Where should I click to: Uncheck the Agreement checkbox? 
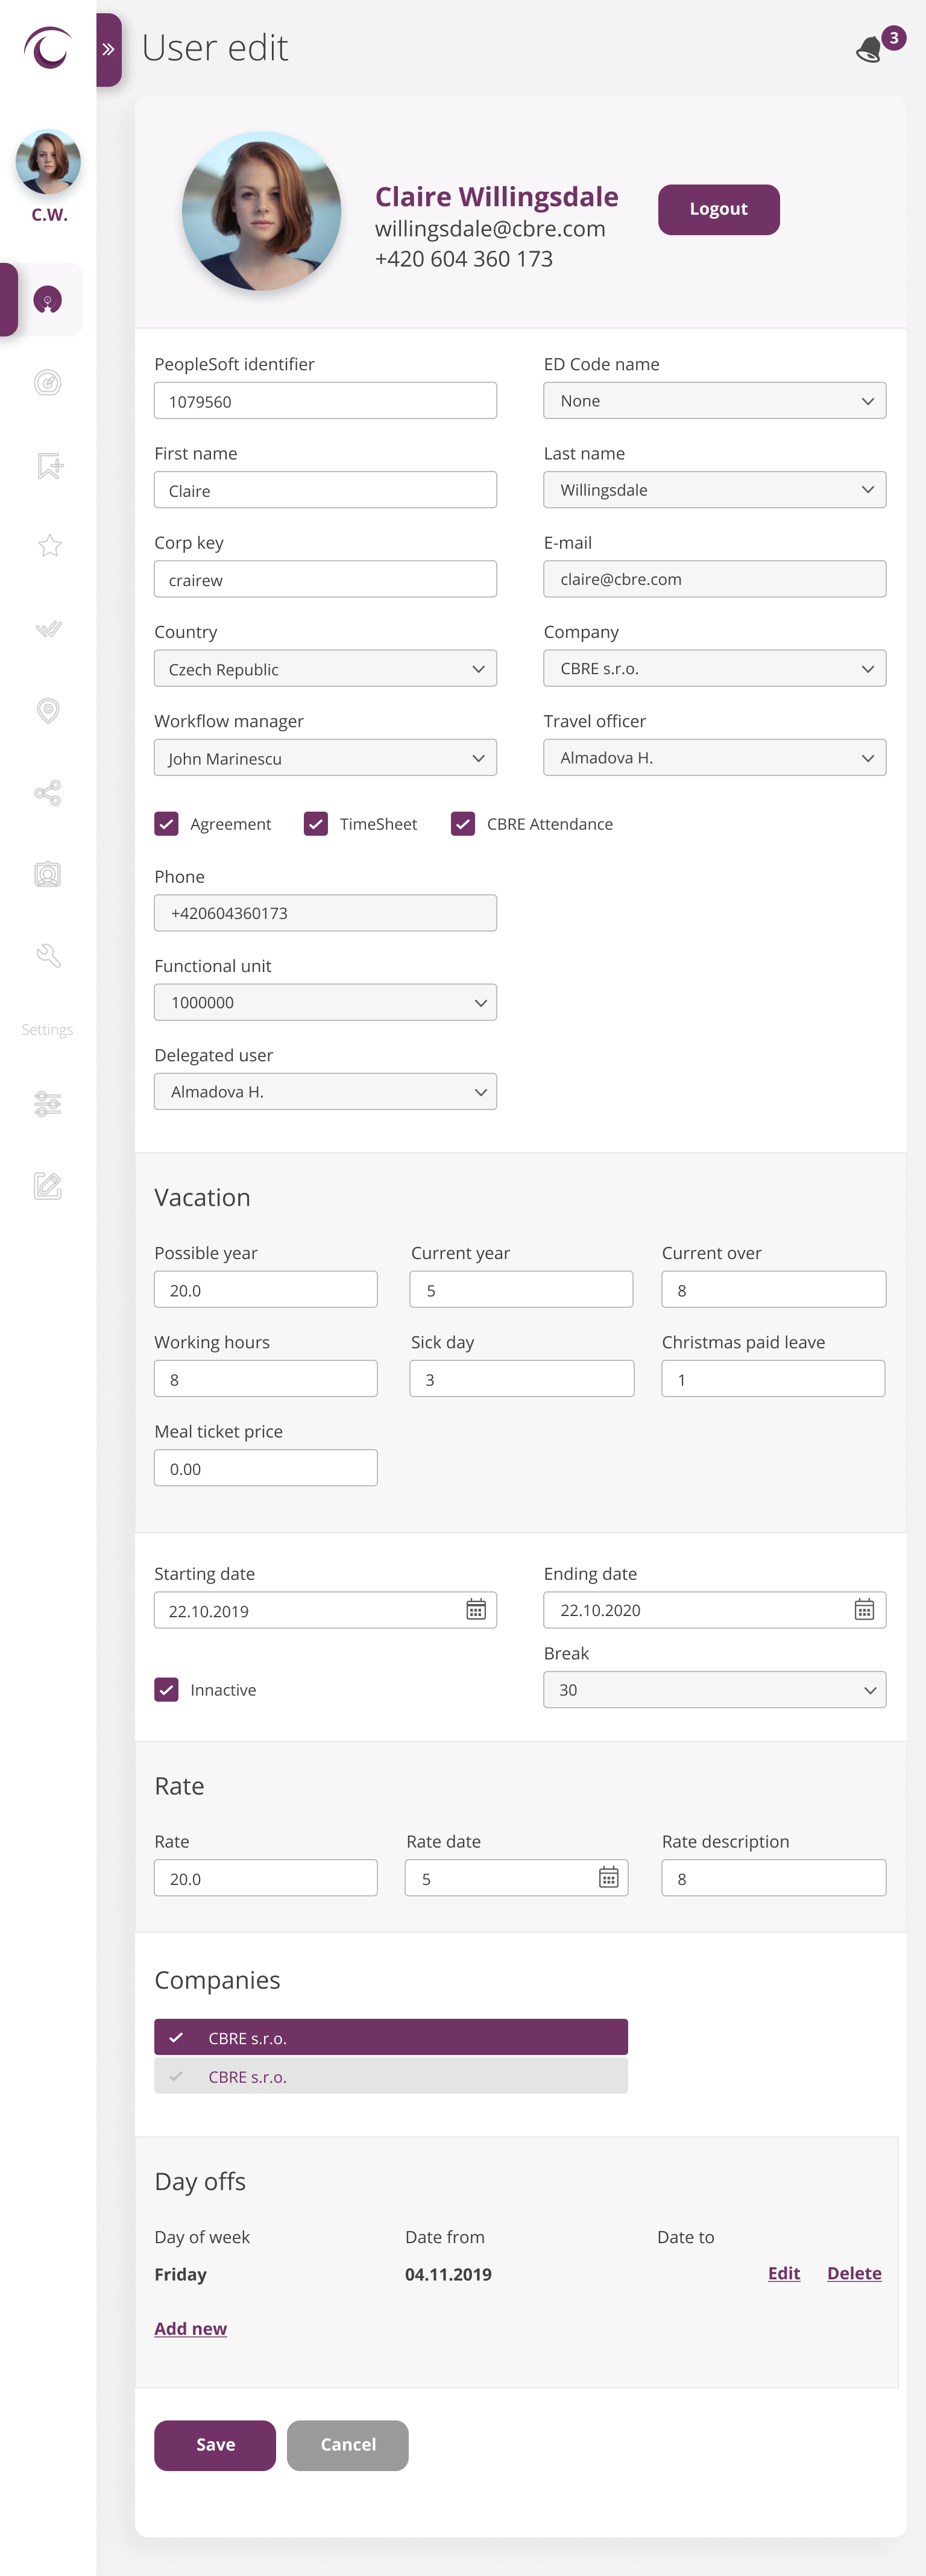166,824
